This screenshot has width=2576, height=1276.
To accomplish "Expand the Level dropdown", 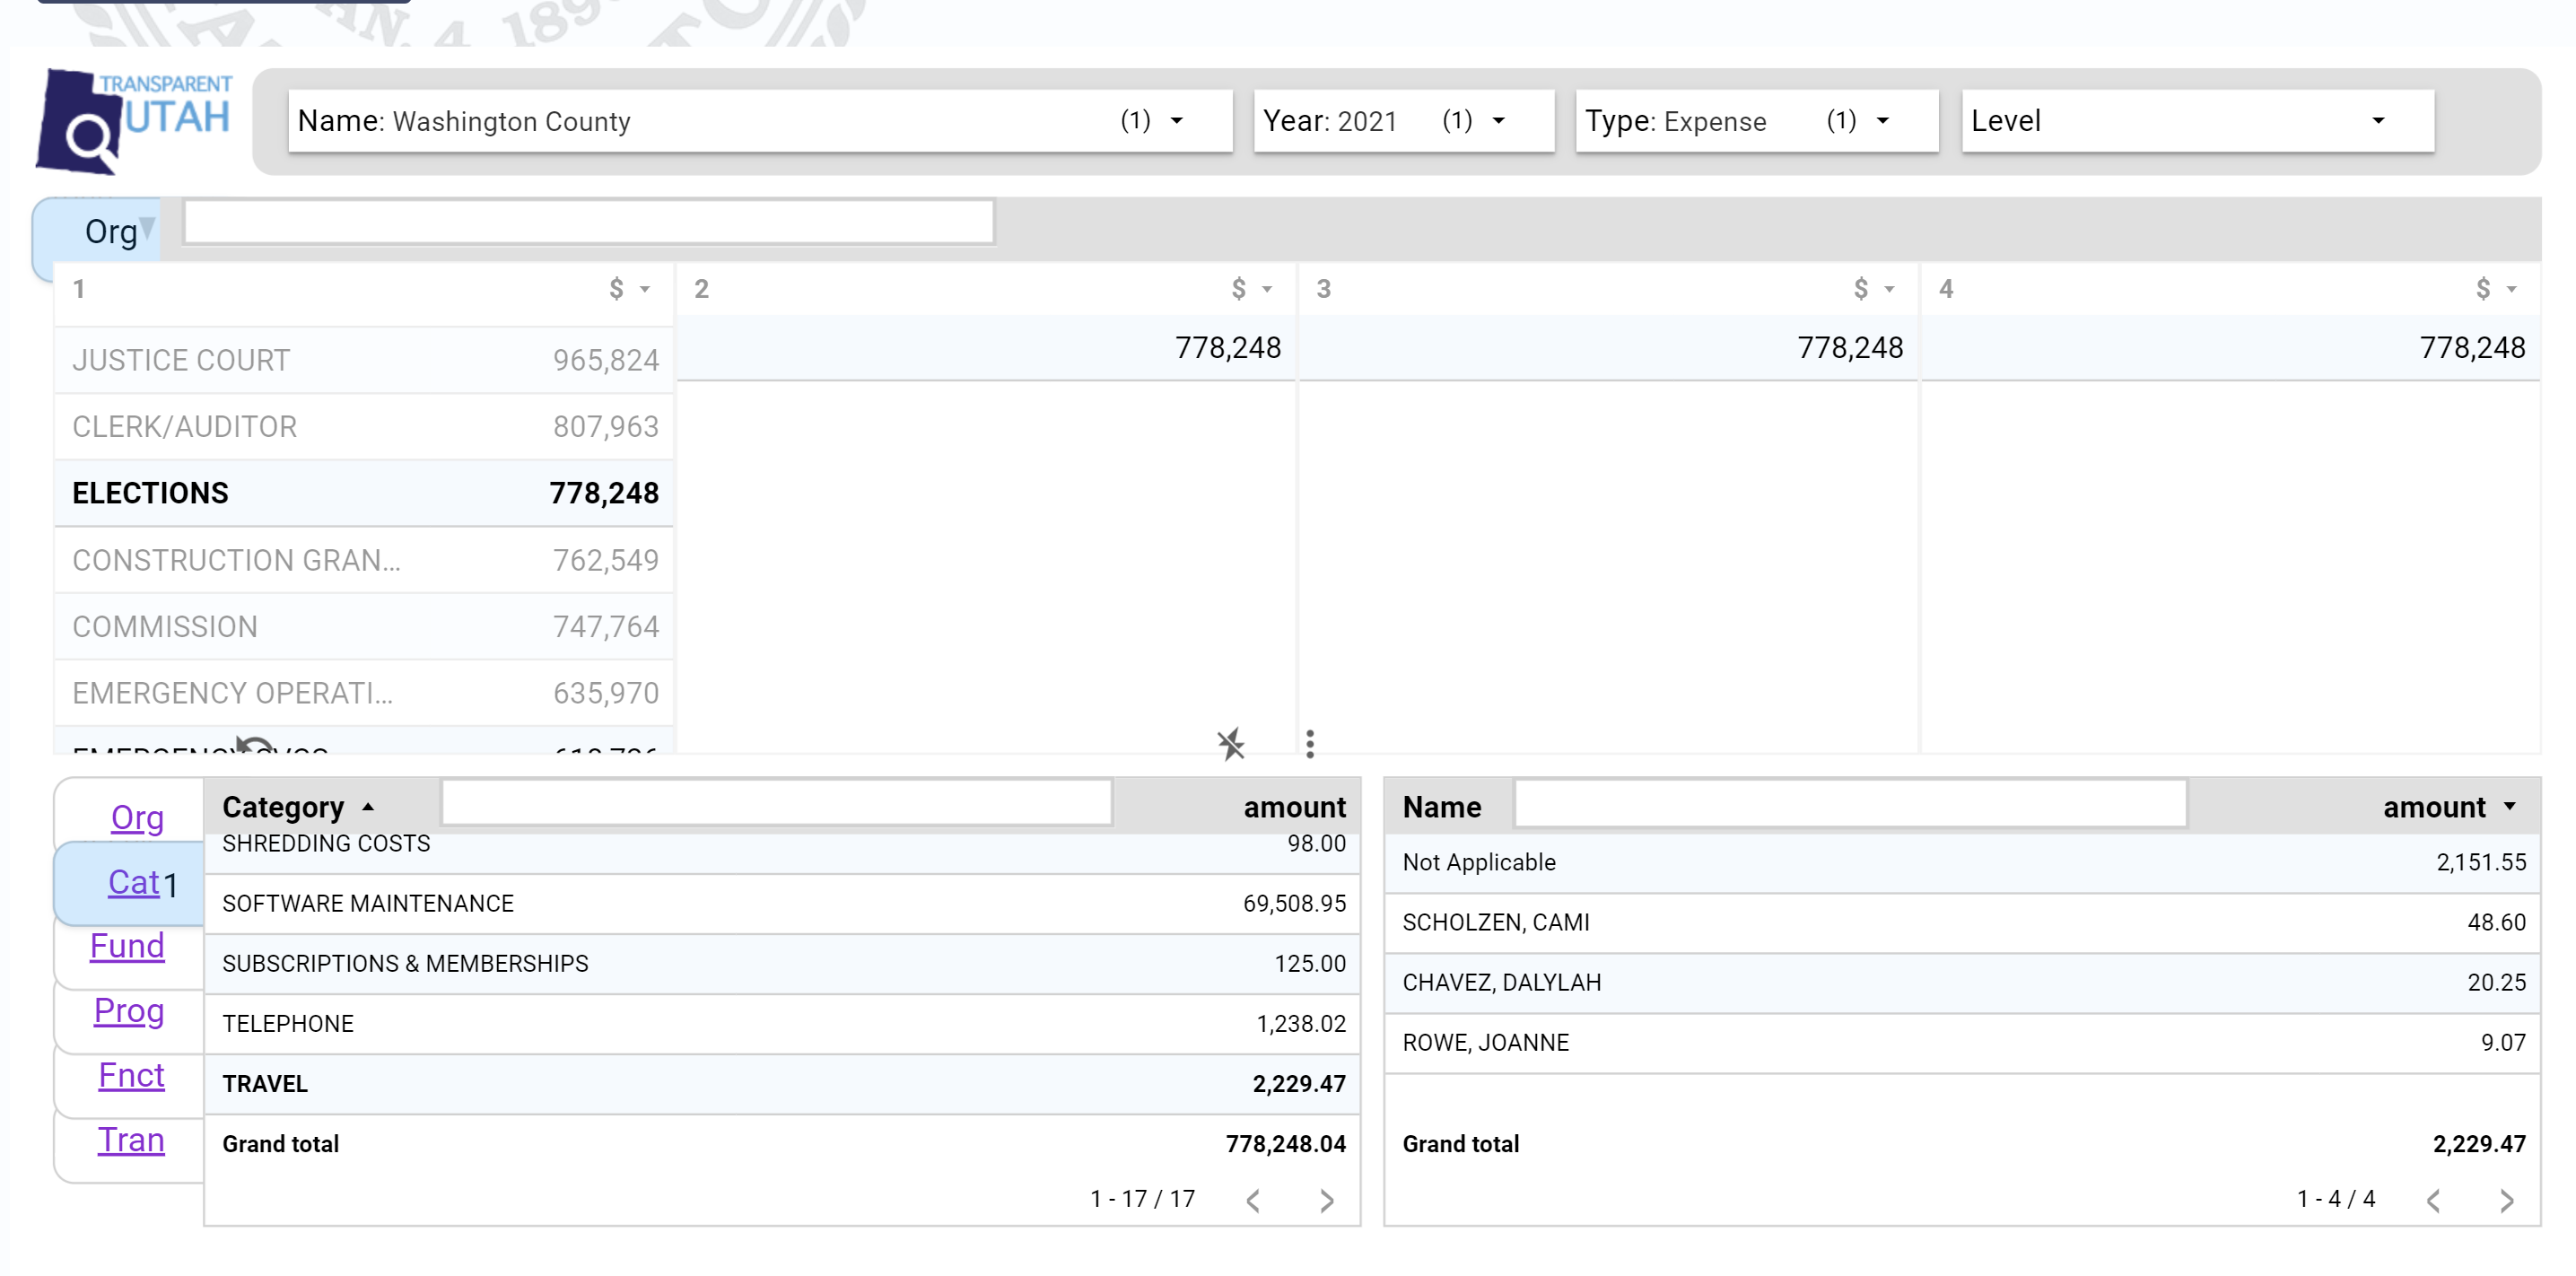I will click(2197, 121).
